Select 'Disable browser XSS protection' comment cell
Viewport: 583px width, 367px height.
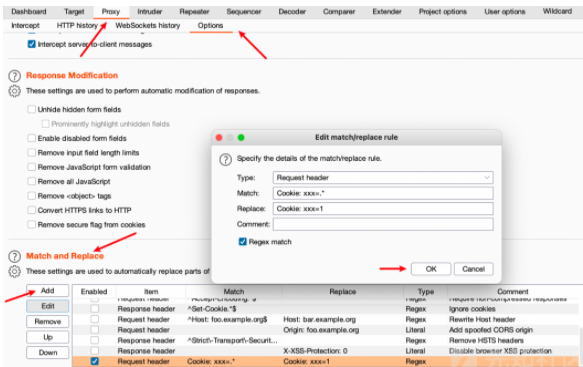pyautogui.click(x=500, y=351)
